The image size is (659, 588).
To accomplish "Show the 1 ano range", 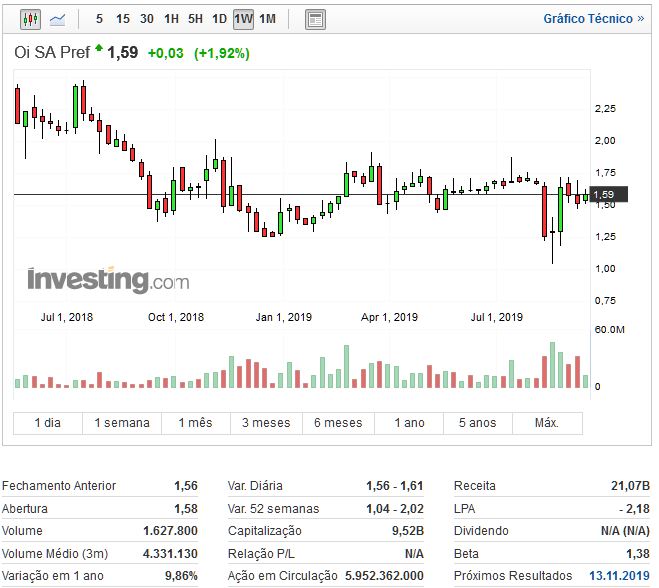I will click(x=409, y=423).
